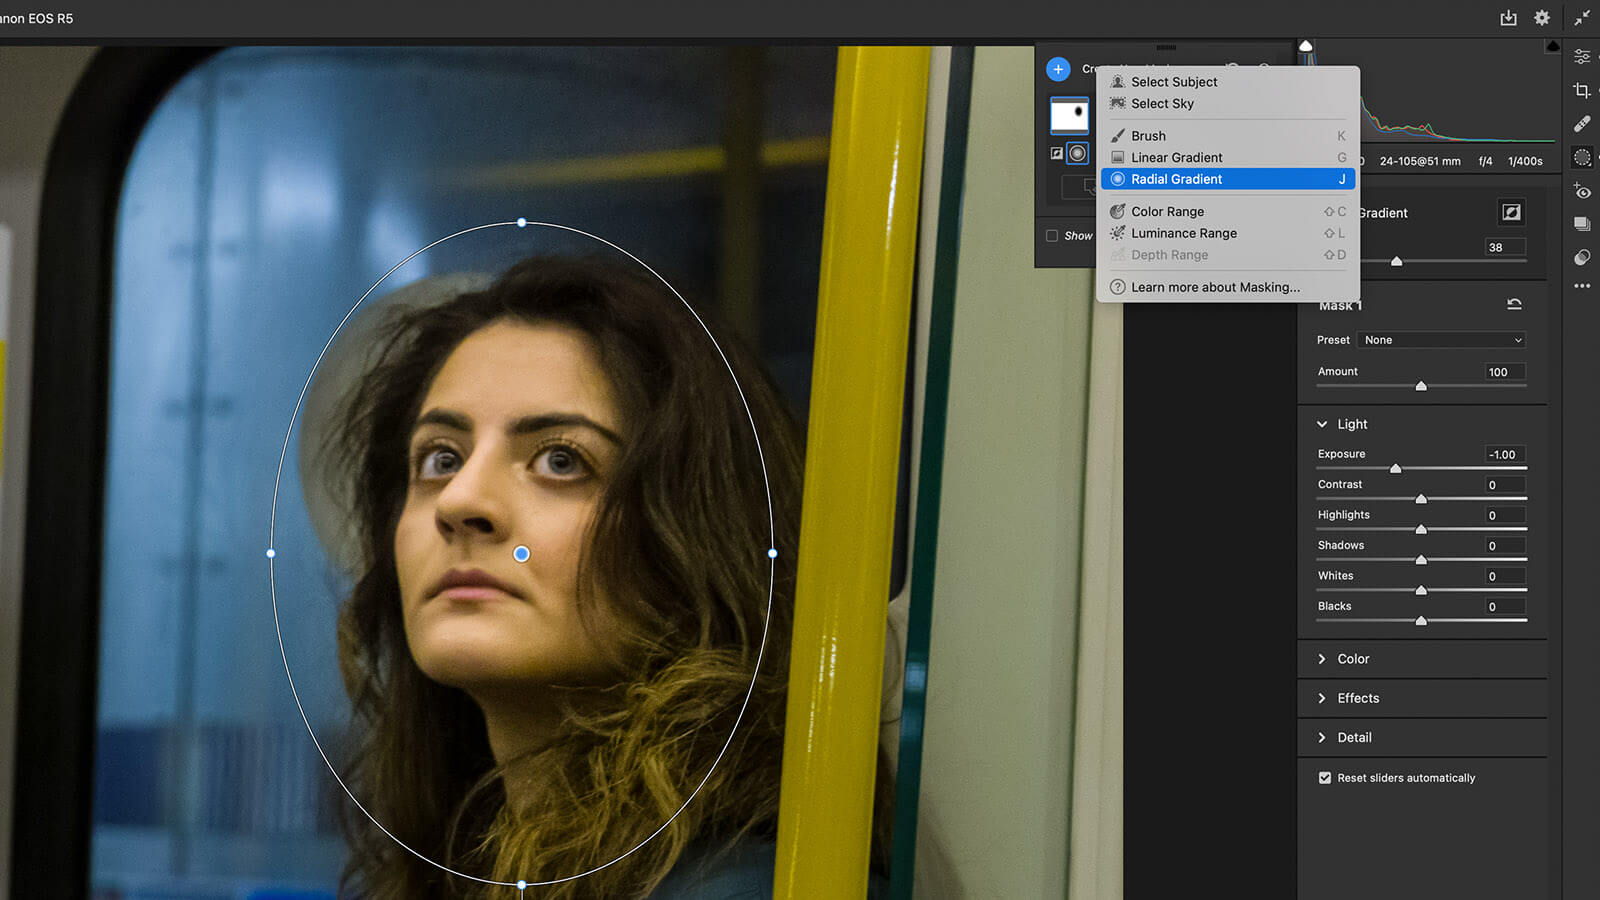Image resolution: width=1600 pixels, height=900 pixels.
Task: Click the Blacks value field
Action: tap(1505, 607)
